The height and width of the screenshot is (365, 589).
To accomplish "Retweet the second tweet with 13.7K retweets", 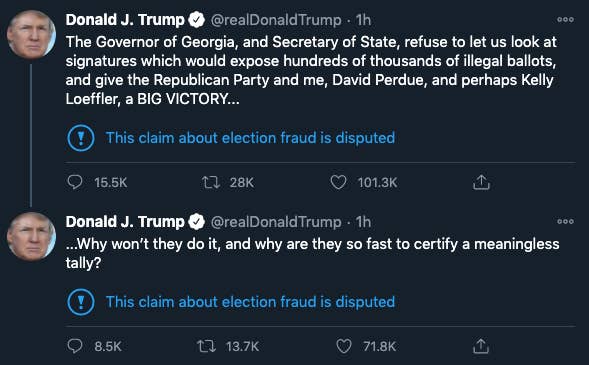I will pos(206,346).
